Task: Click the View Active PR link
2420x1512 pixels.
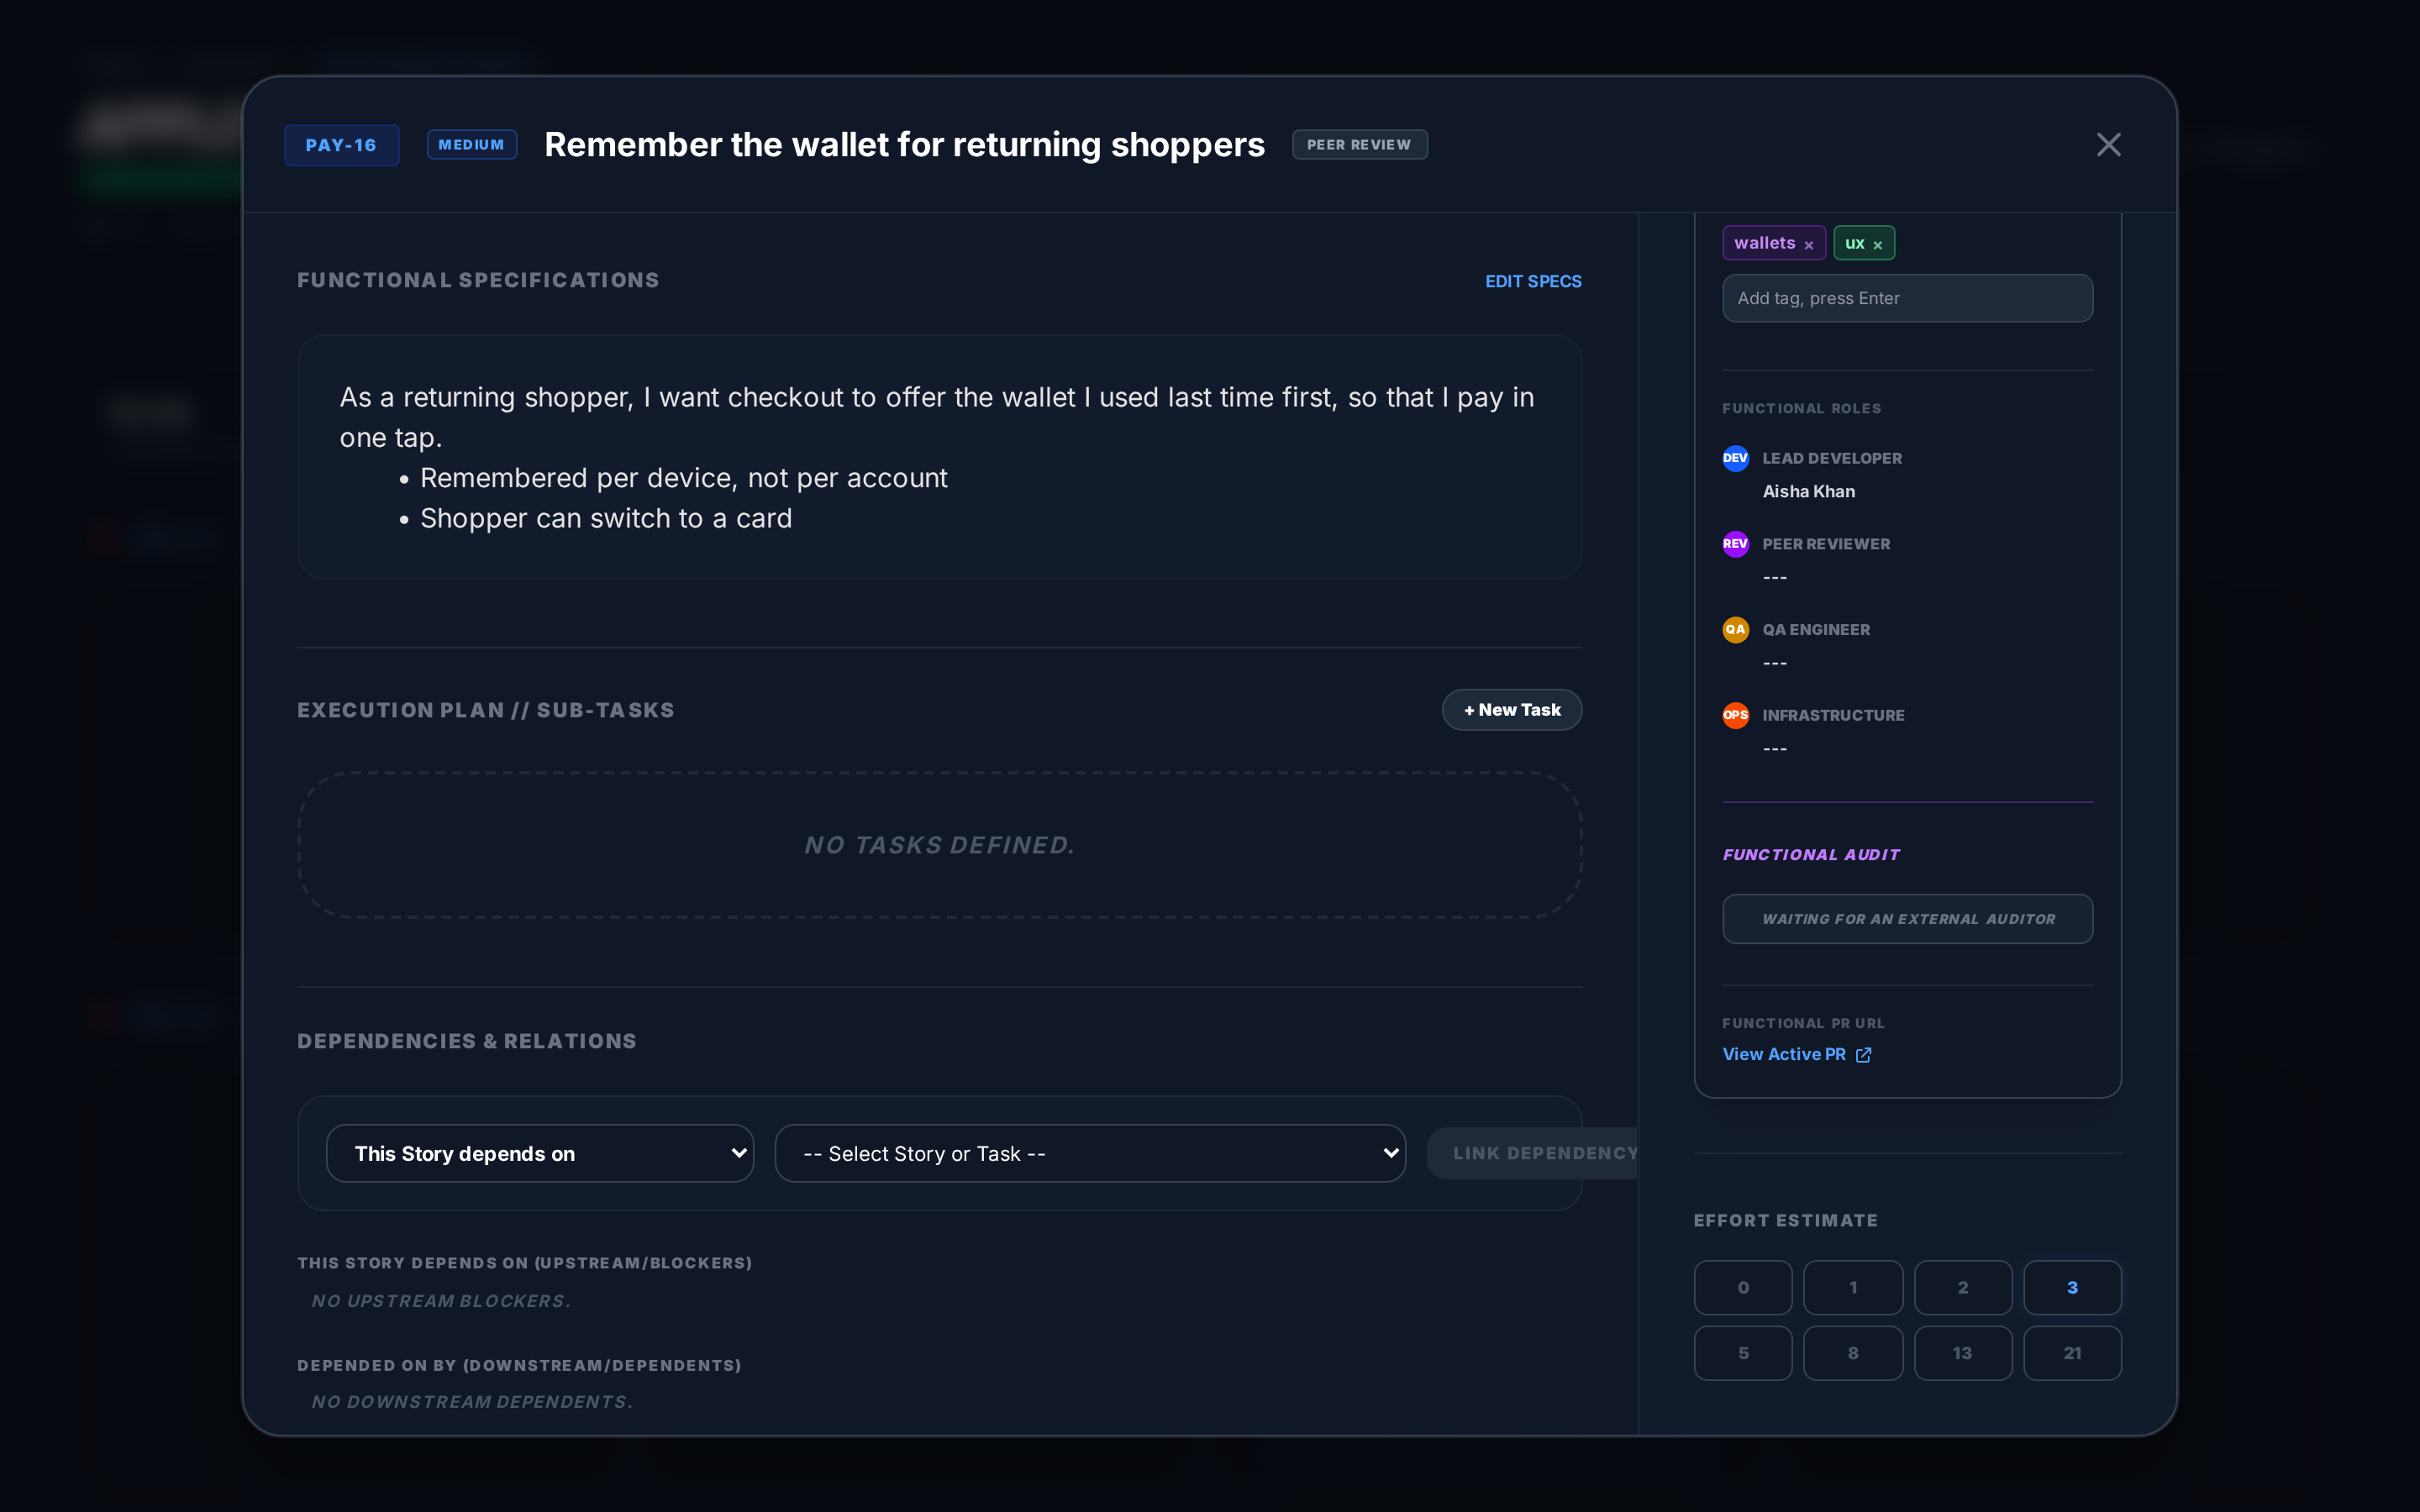Action: coord(1784,1055)
